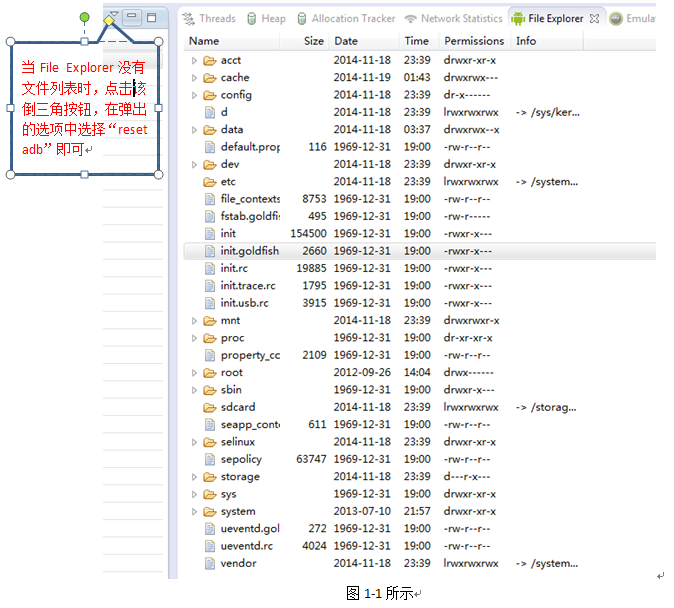
Task: Click the data folder icon
Action: point(209,130)
